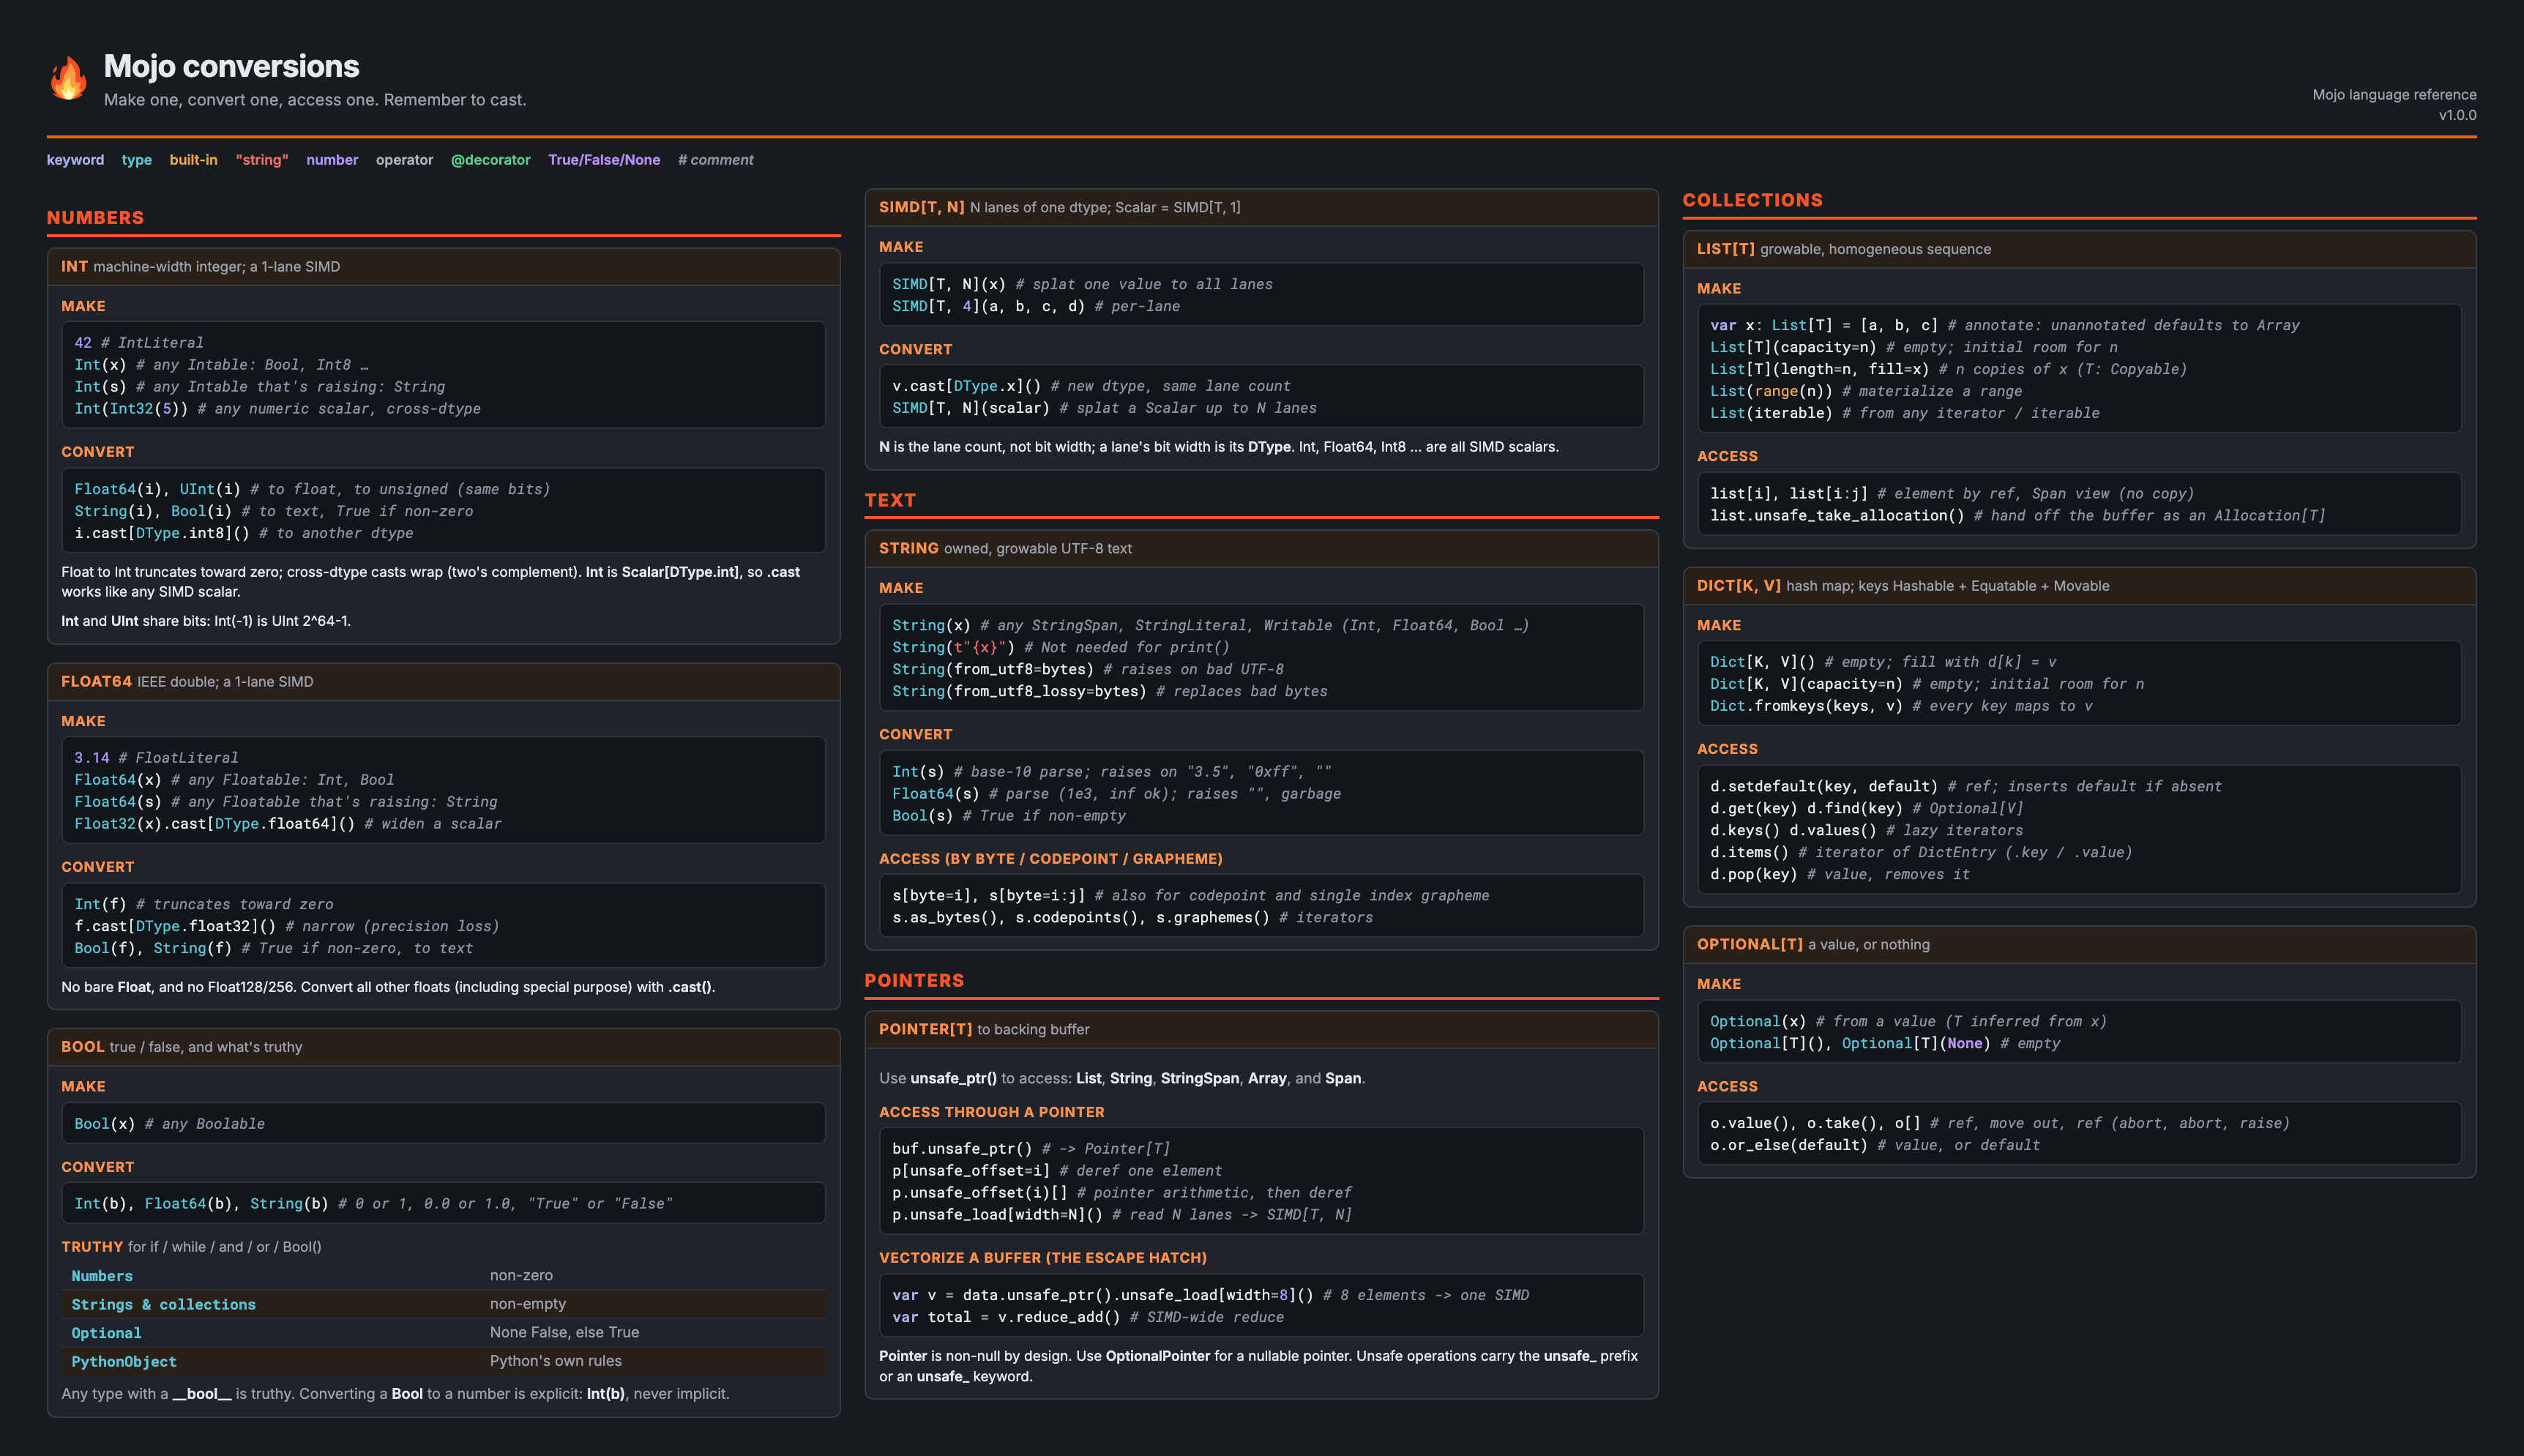
Task: Click the NUMBERS section heading
Action: tap(95, 218)
